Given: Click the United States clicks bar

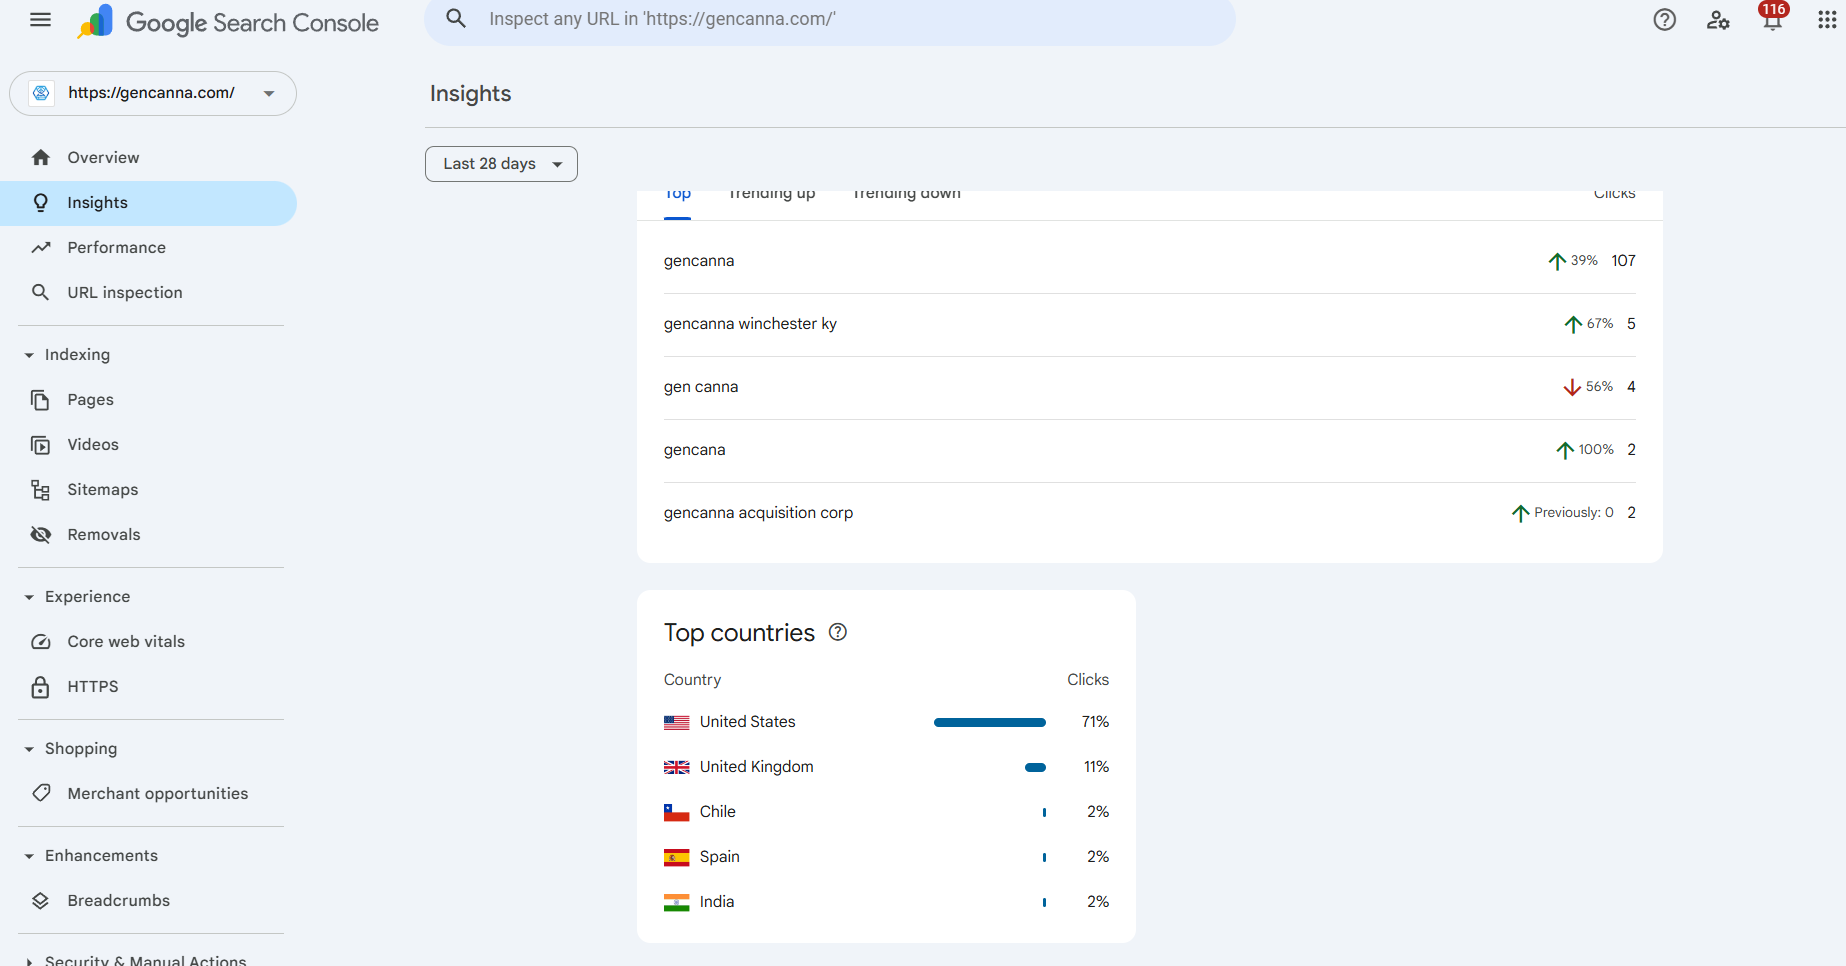Looking at the screenshot, I should click(989, 722).
